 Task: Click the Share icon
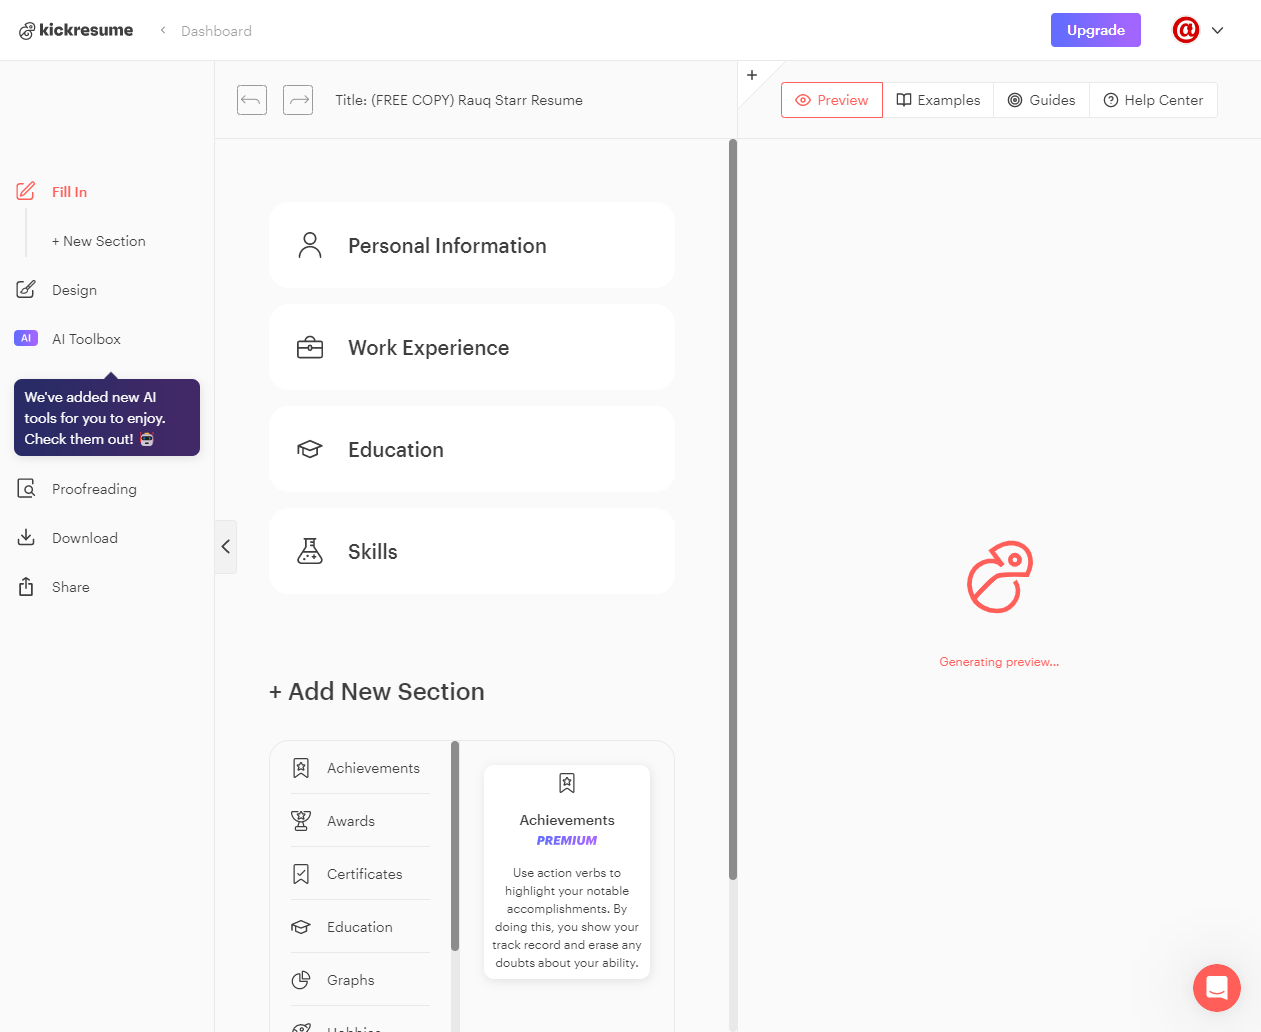26,586
